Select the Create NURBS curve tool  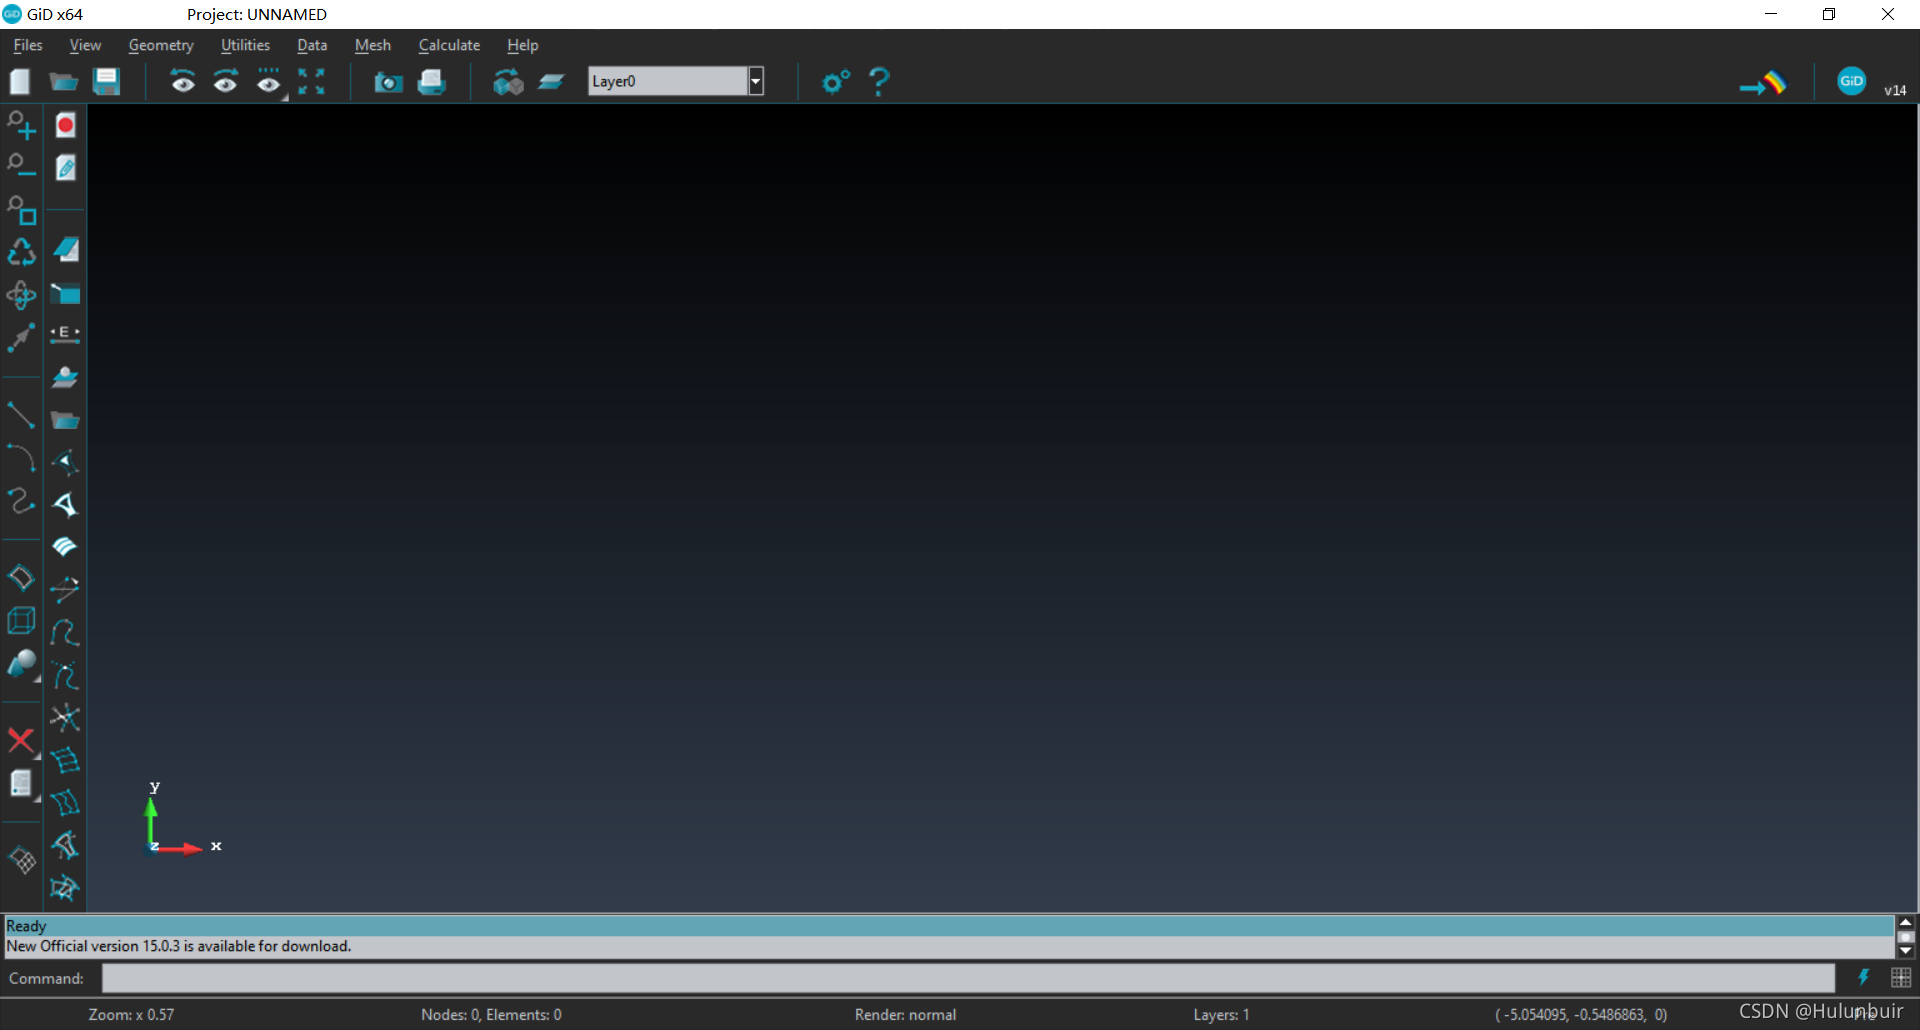click(21, 500)
